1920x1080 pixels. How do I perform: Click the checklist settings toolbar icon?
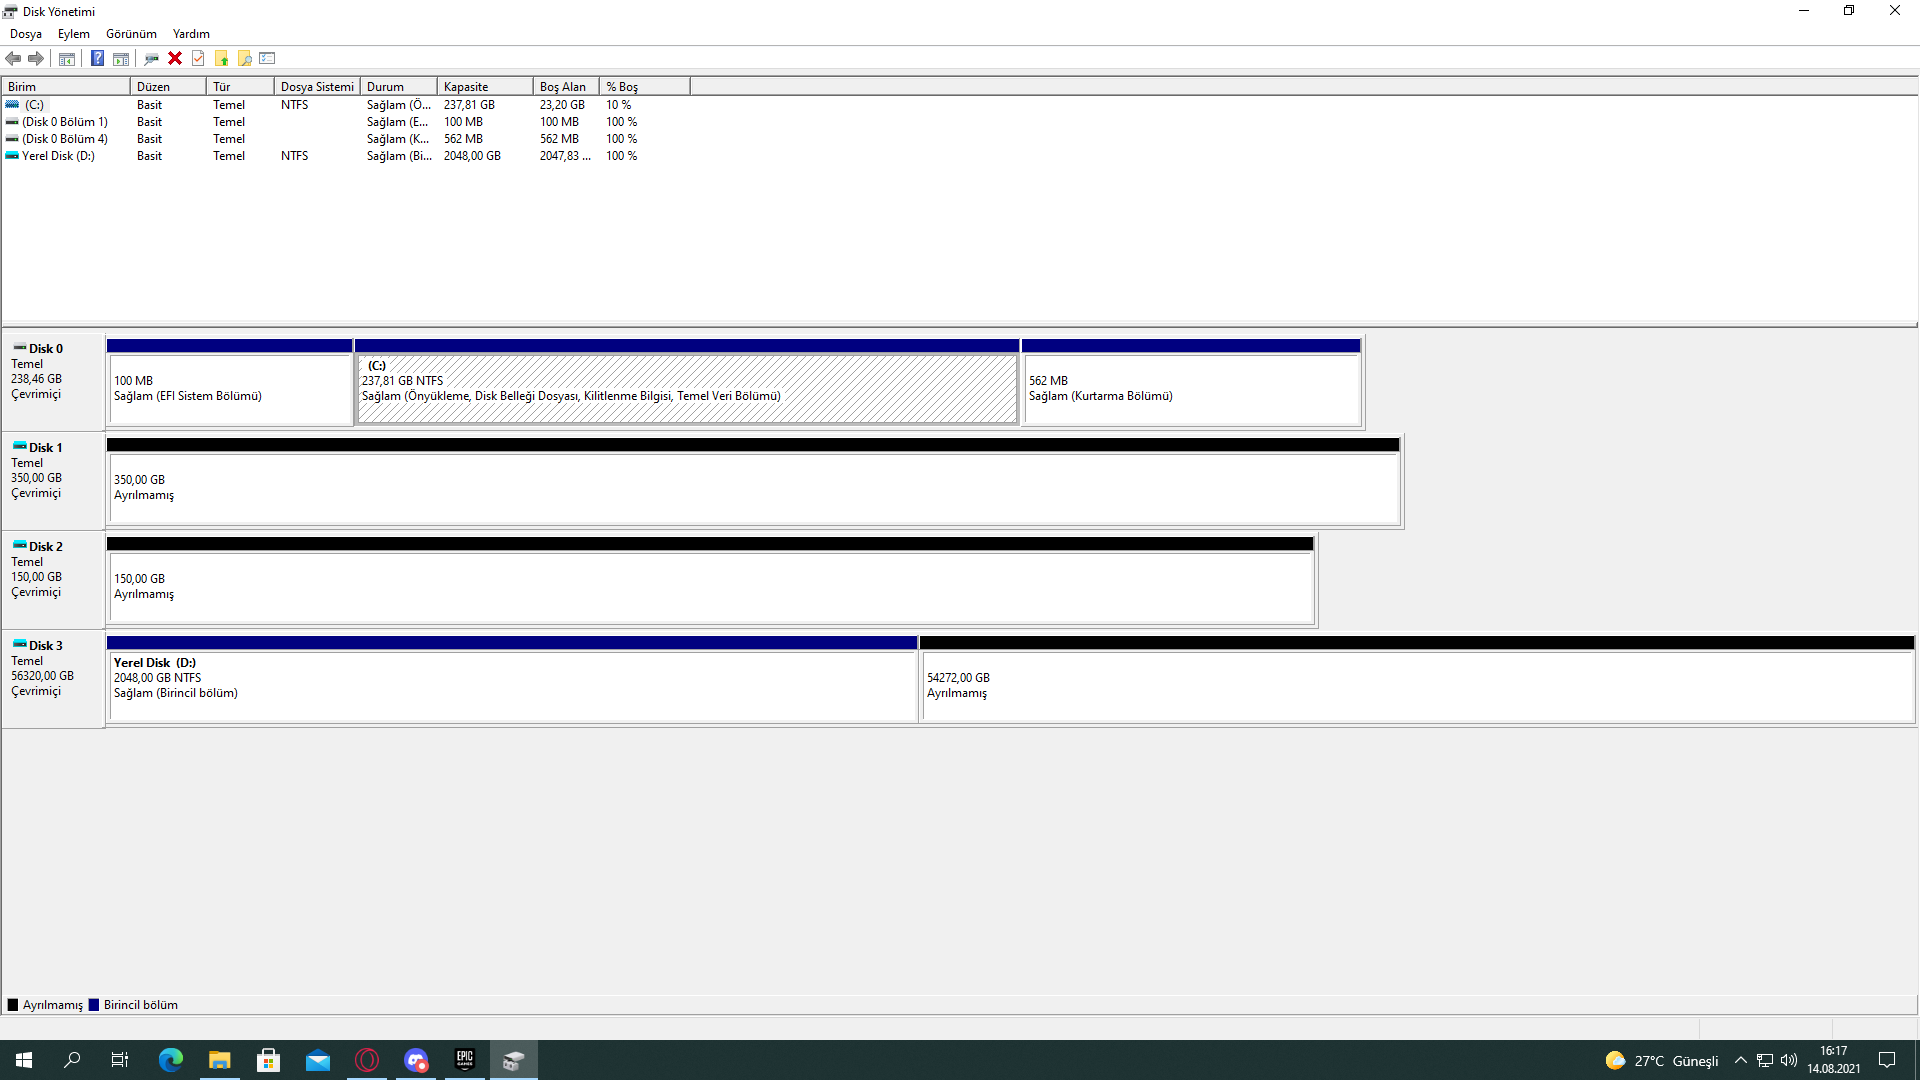tap(267, 58)
